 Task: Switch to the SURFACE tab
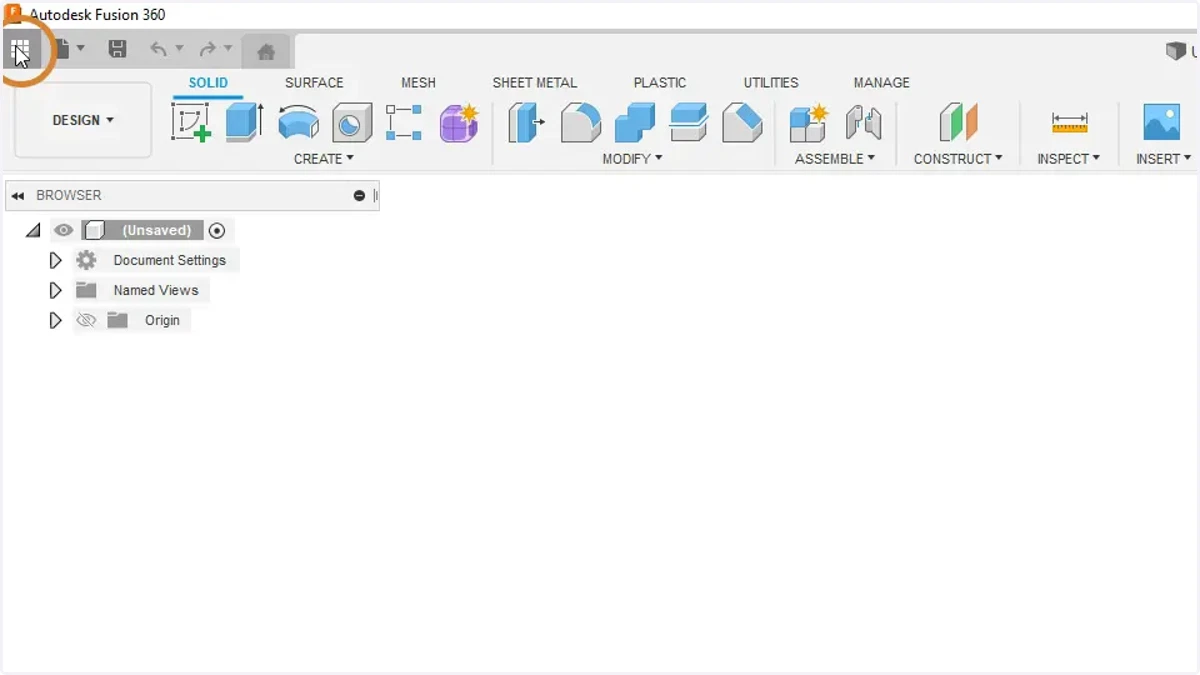tap(314, 83)
